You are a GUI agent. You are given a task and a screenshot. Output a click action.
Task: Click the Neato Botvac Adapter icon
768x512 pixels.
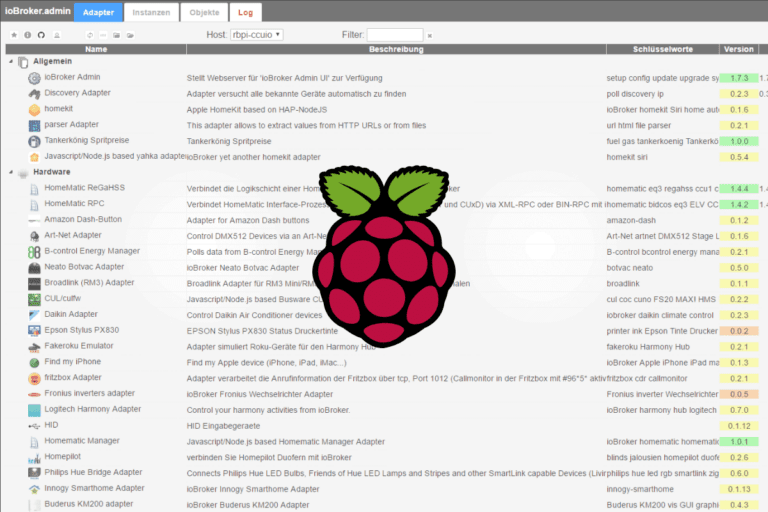(34, 268)
